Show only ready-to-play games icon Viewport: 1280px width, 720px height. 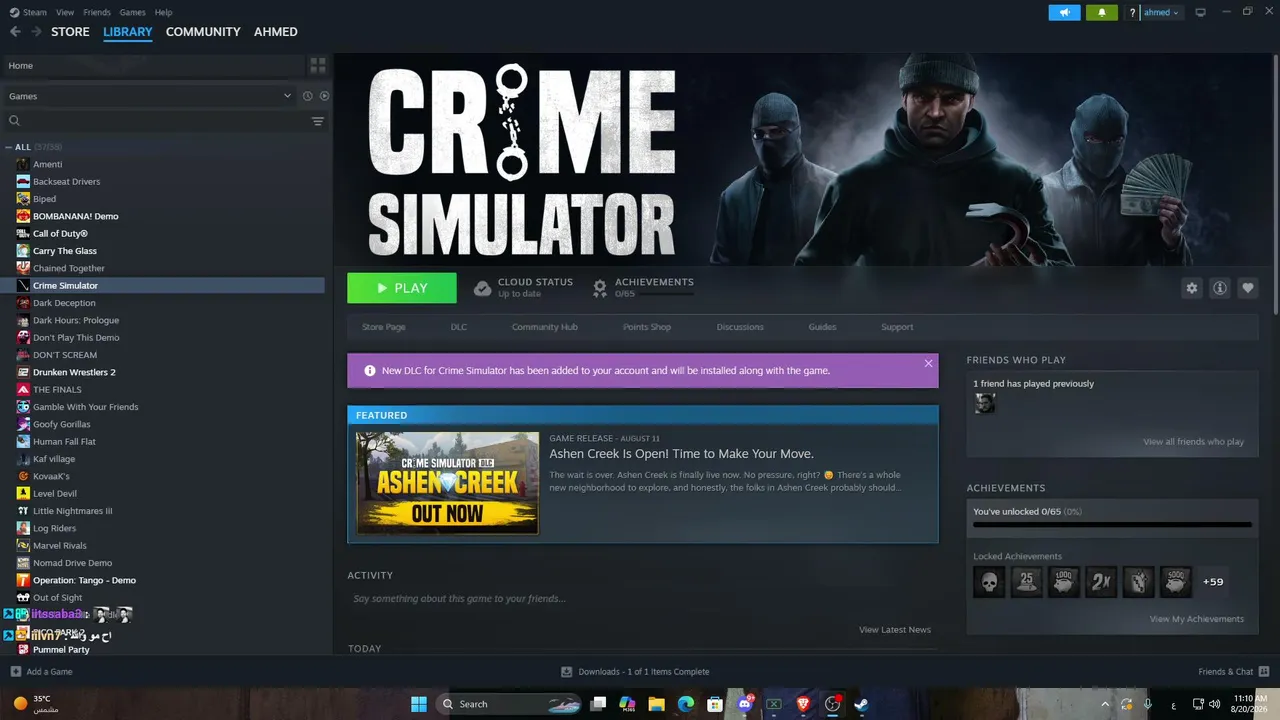point(324,96)
